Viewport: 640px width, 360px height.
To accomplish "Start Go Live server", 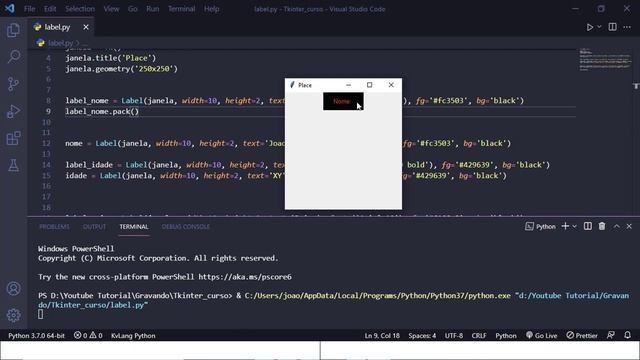I will click(541, 336).
